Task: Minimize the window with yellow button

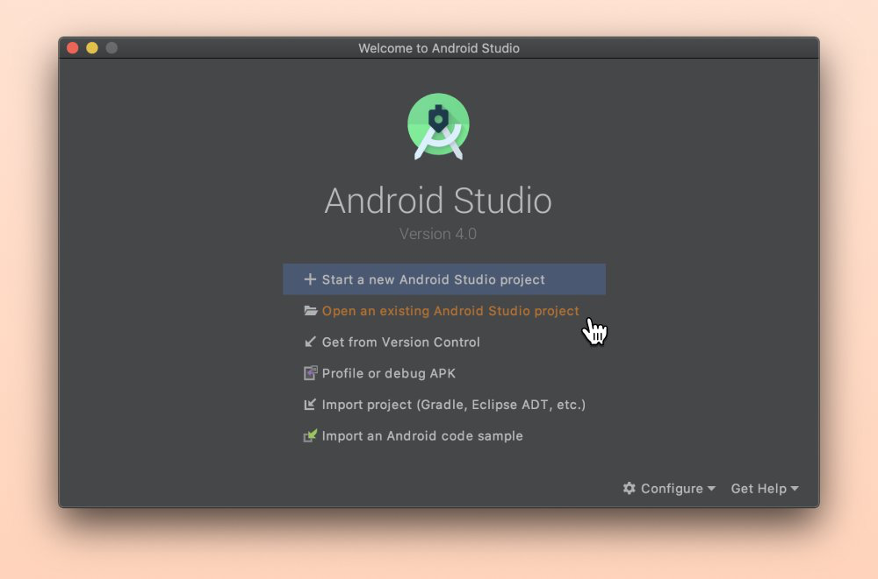Action: [x=92, y=48]
